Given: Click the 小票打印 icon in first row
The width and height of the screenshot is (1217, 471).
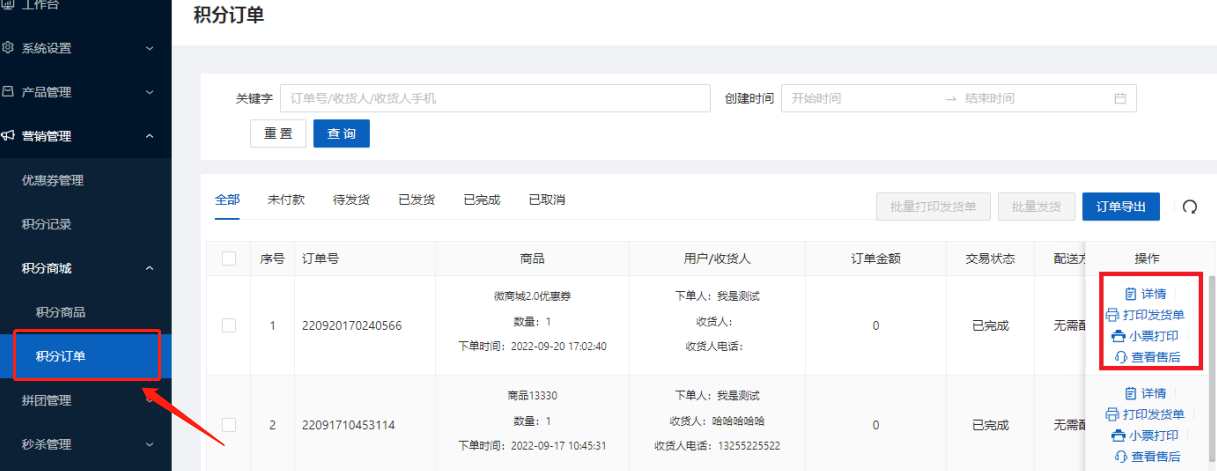Looking at the screenshot, I should (1118, 336).
